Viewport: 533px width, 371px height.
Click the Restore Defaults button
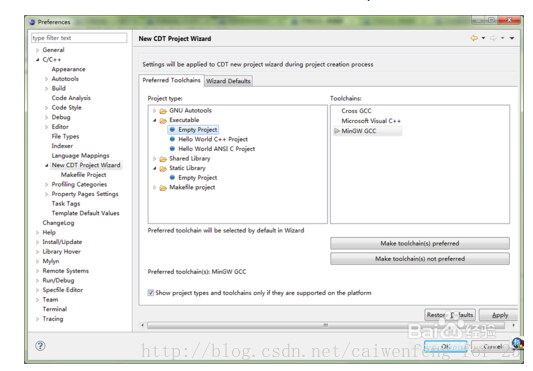(450, 315)
